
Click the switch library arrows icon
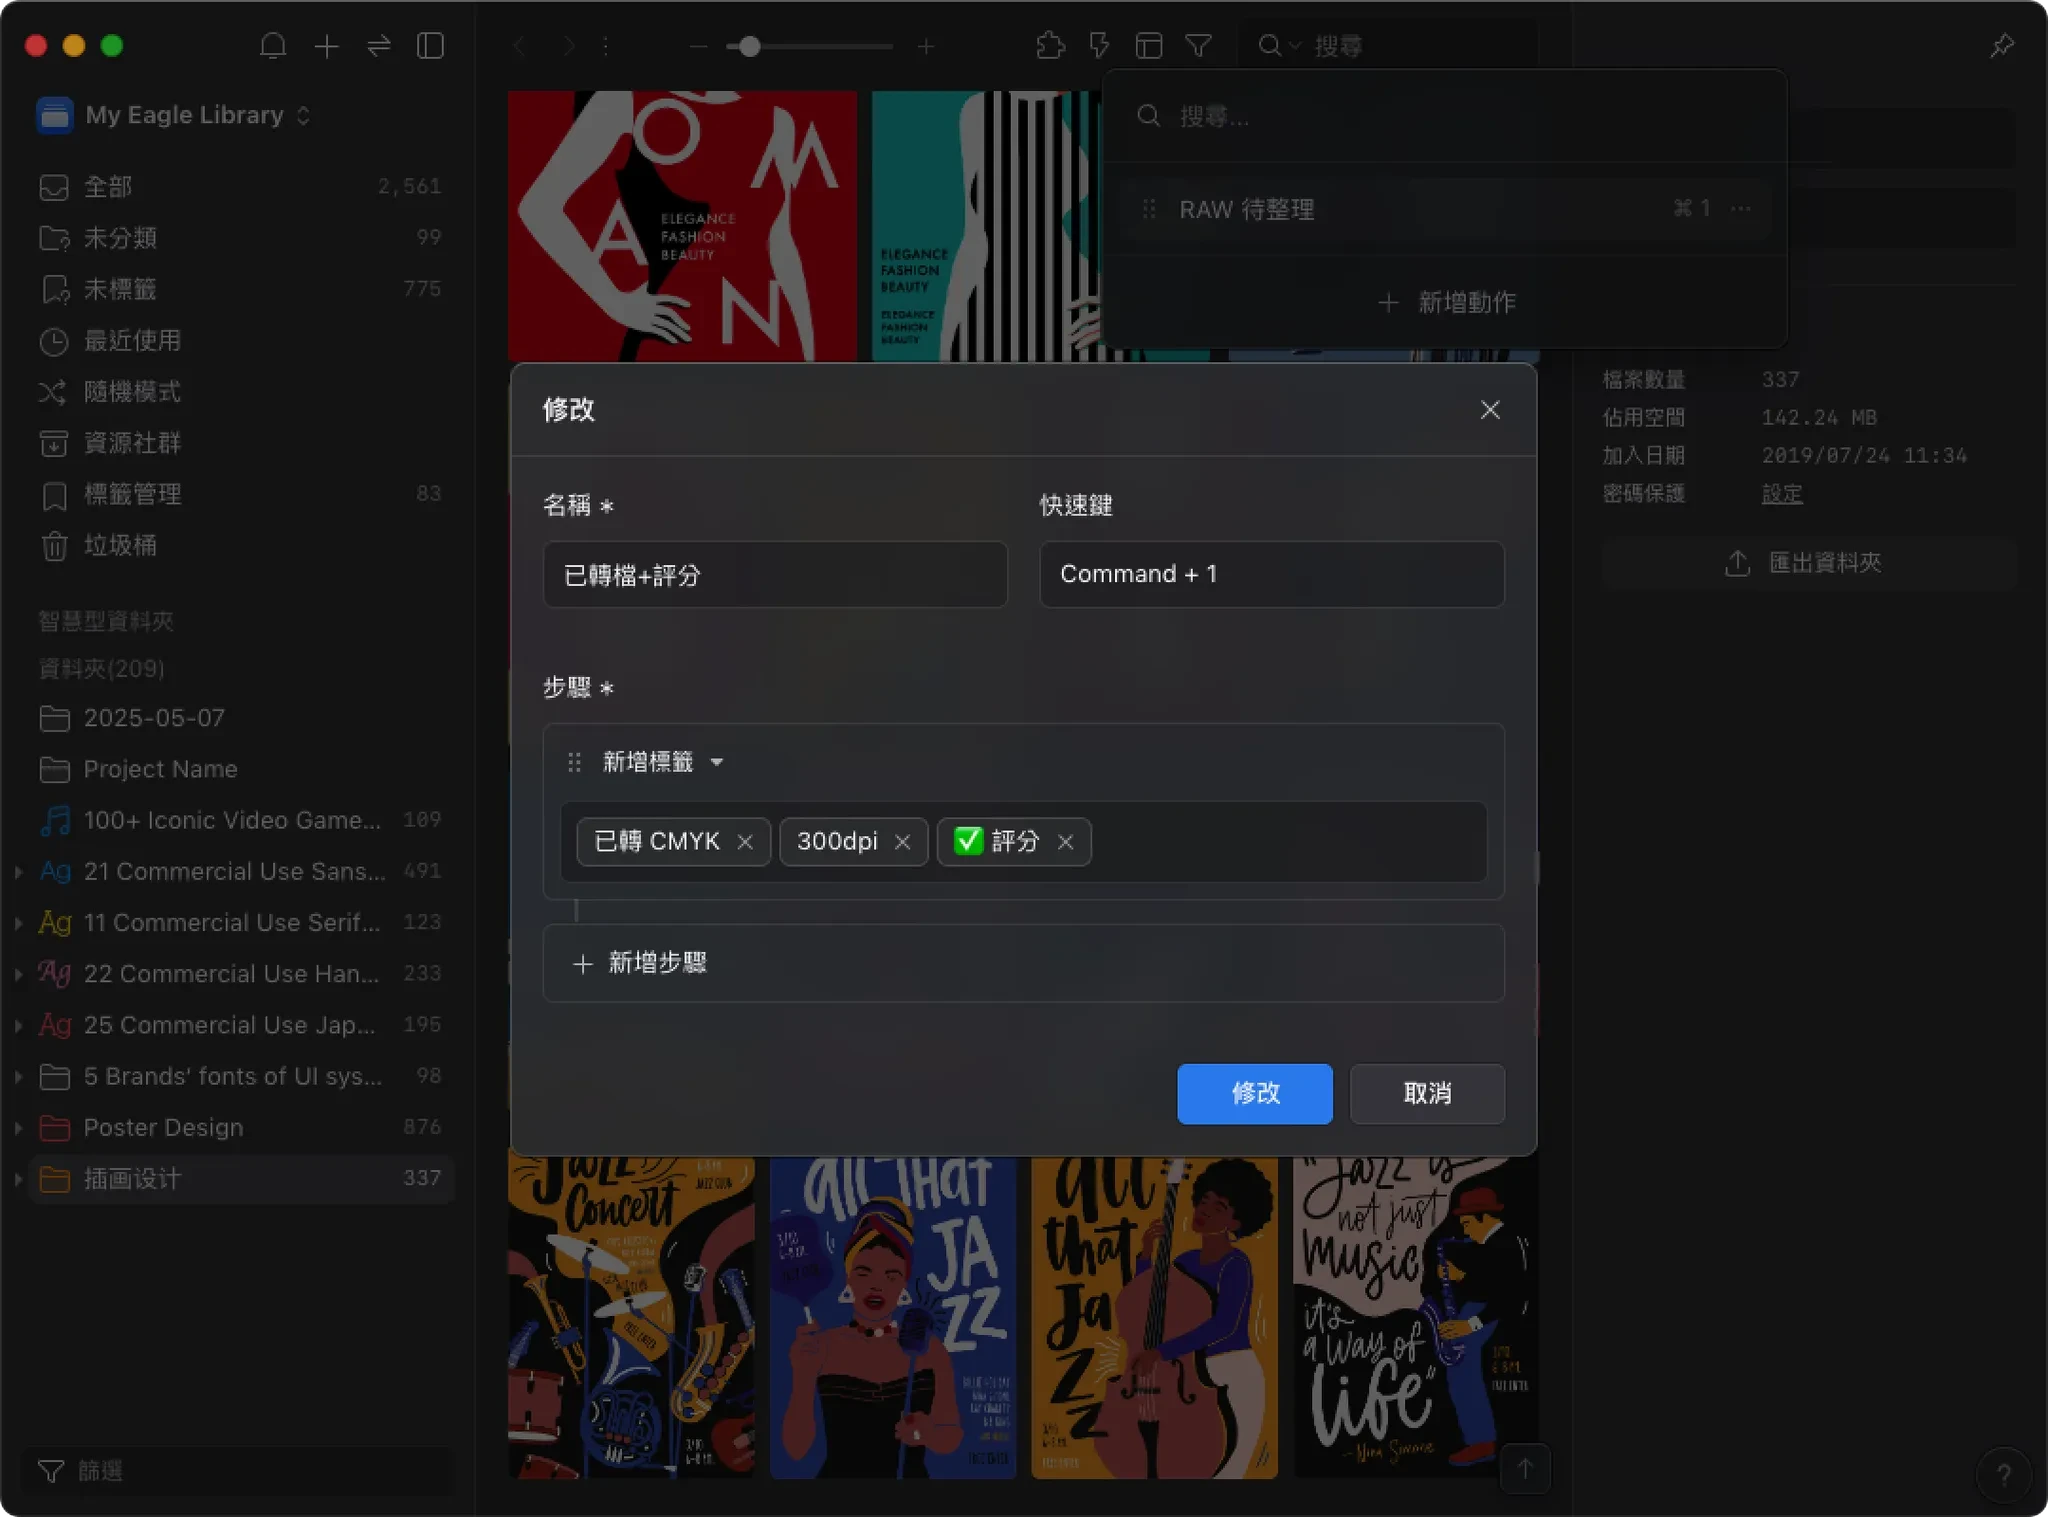click(x=379, y=46)
